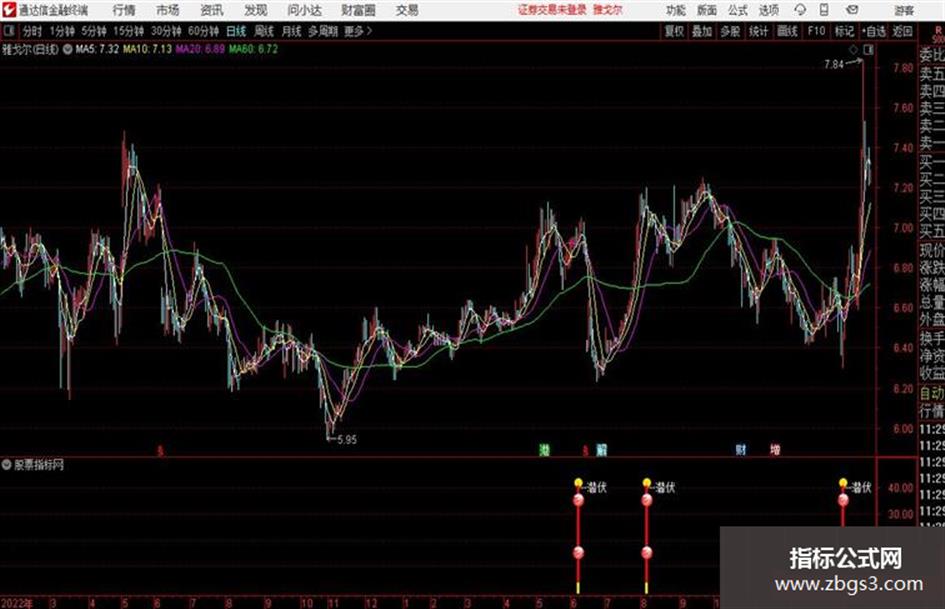Click the 画线 draw-line button

tap(787, 31)
